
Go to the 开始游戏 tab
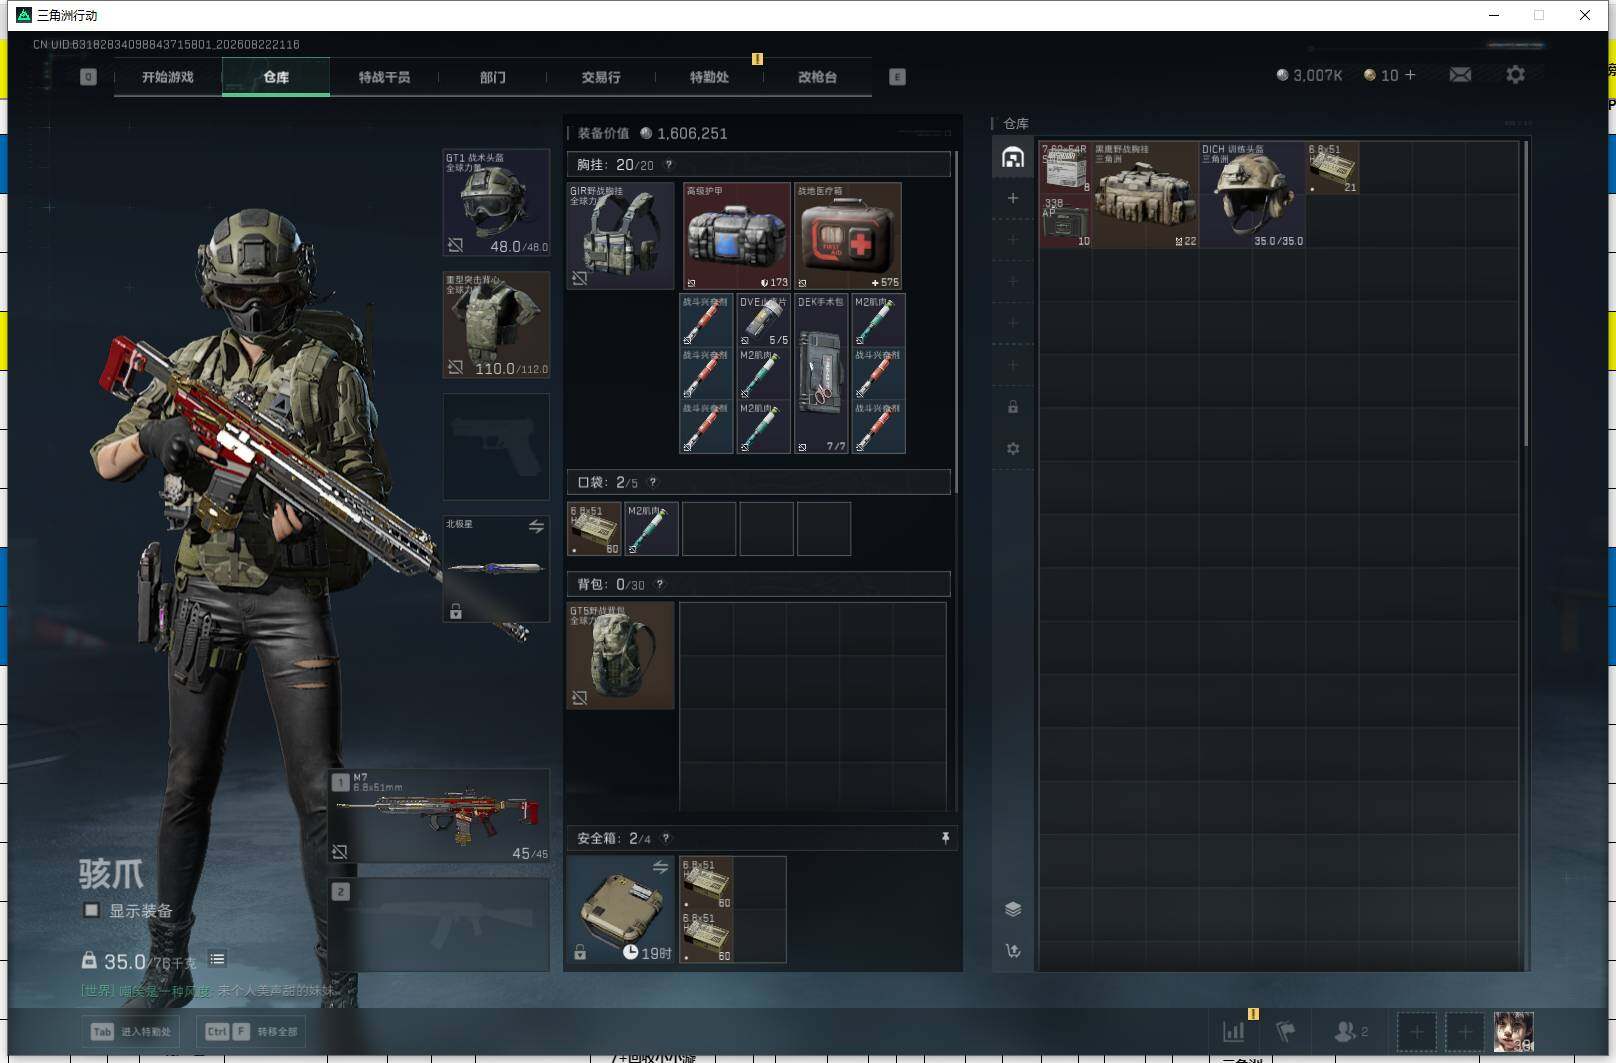pos(168,77)
